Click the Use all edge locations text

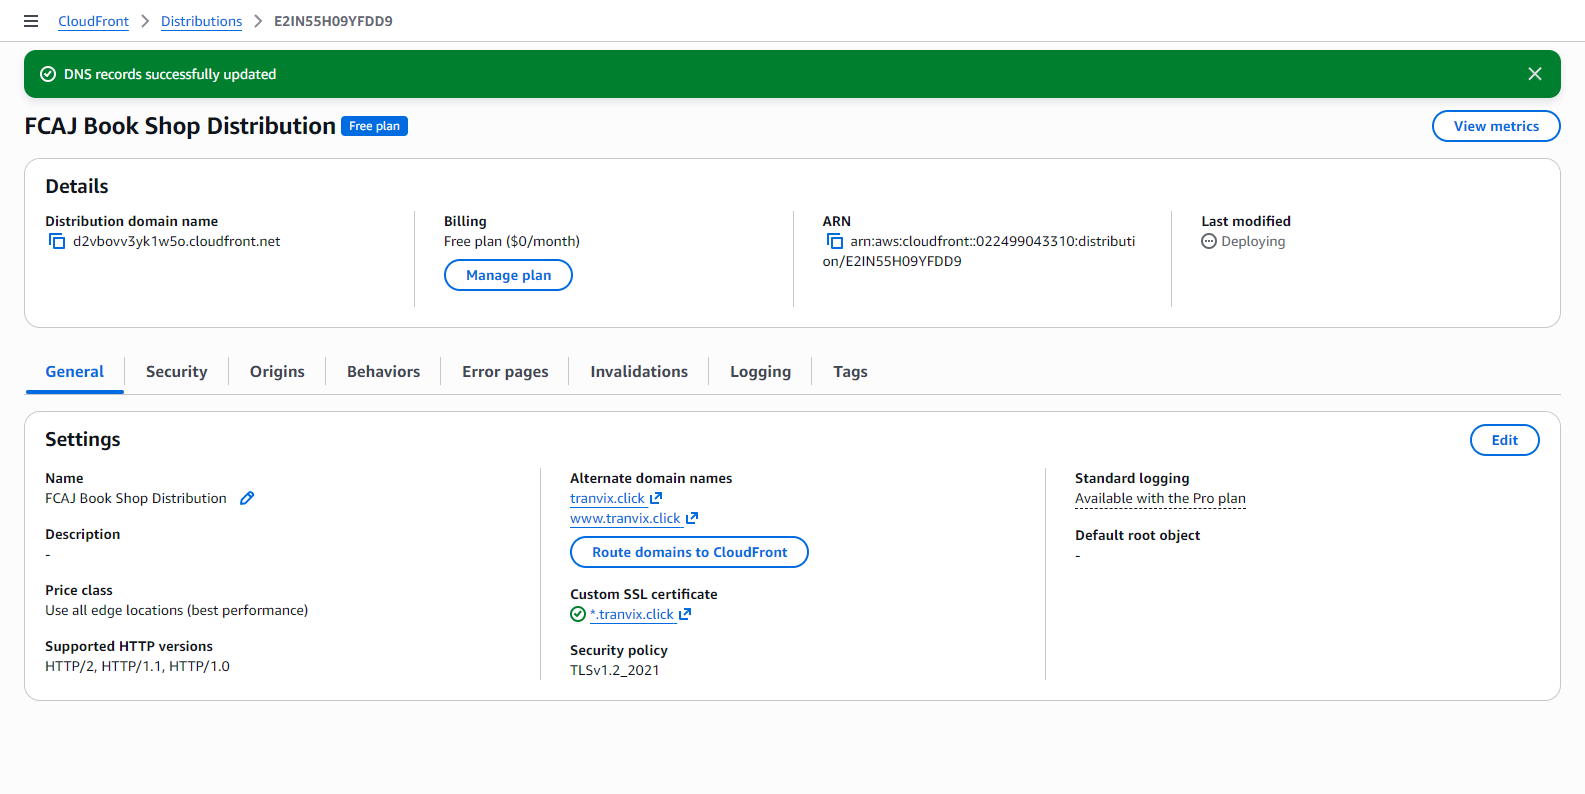click(176, 610)
